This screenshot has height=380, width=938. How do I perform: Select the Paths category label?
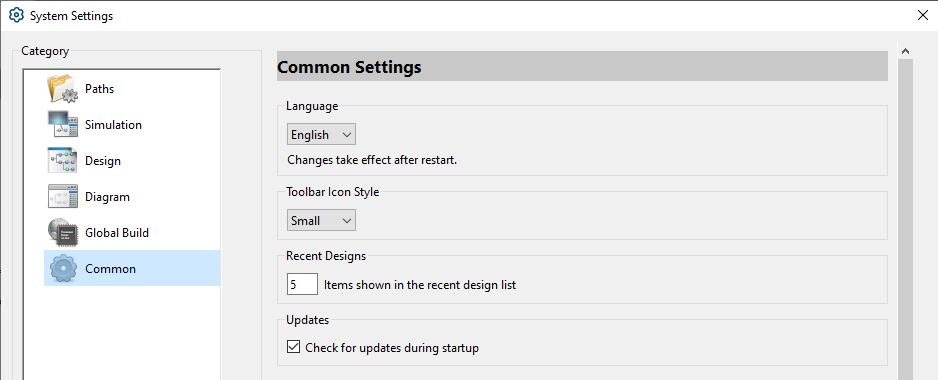click(99, 89)
